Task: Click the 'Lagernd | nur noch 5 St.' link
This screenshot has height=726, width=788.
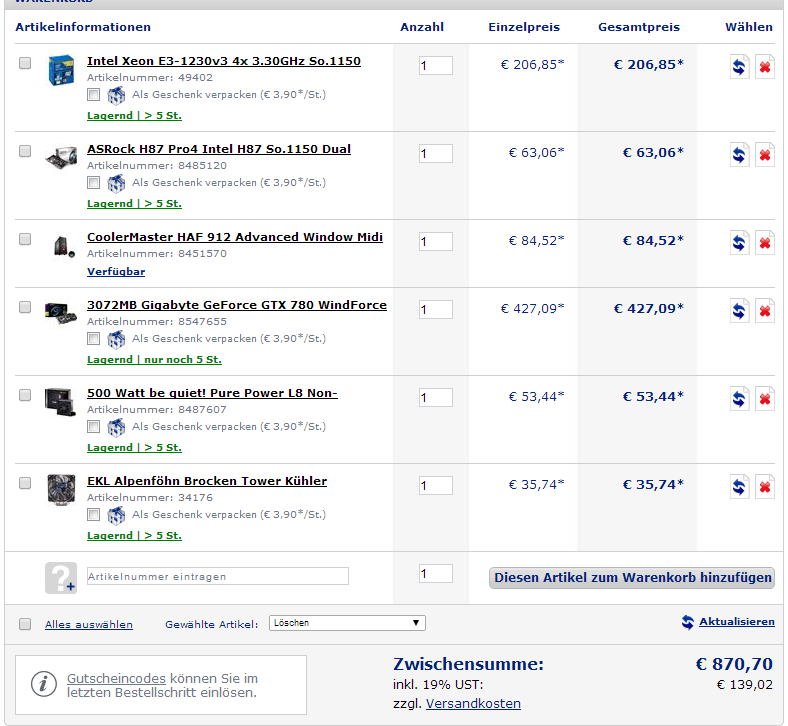Action: coord(154,360)
